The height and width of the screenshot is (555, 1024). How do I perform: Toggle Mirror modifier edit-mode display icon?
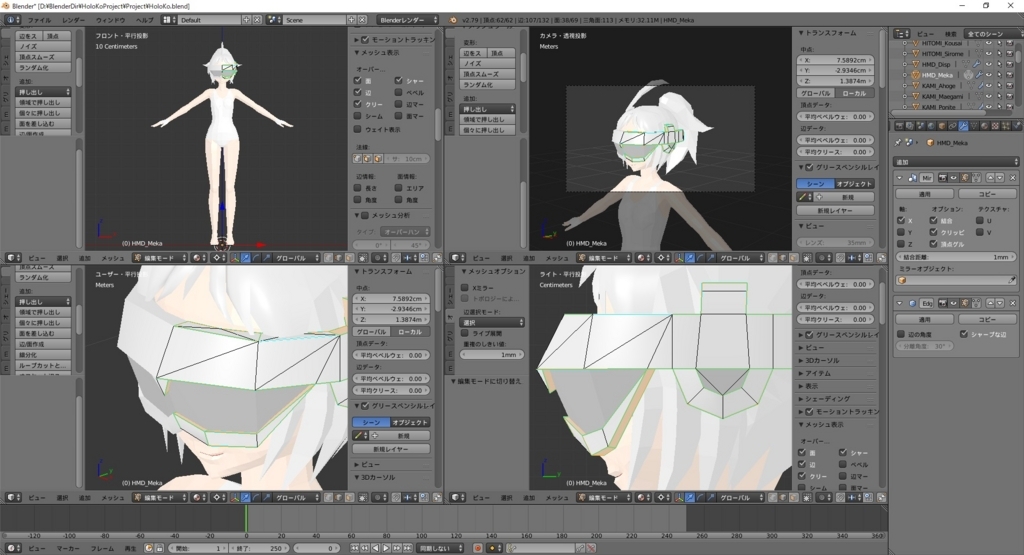point(965,178)
